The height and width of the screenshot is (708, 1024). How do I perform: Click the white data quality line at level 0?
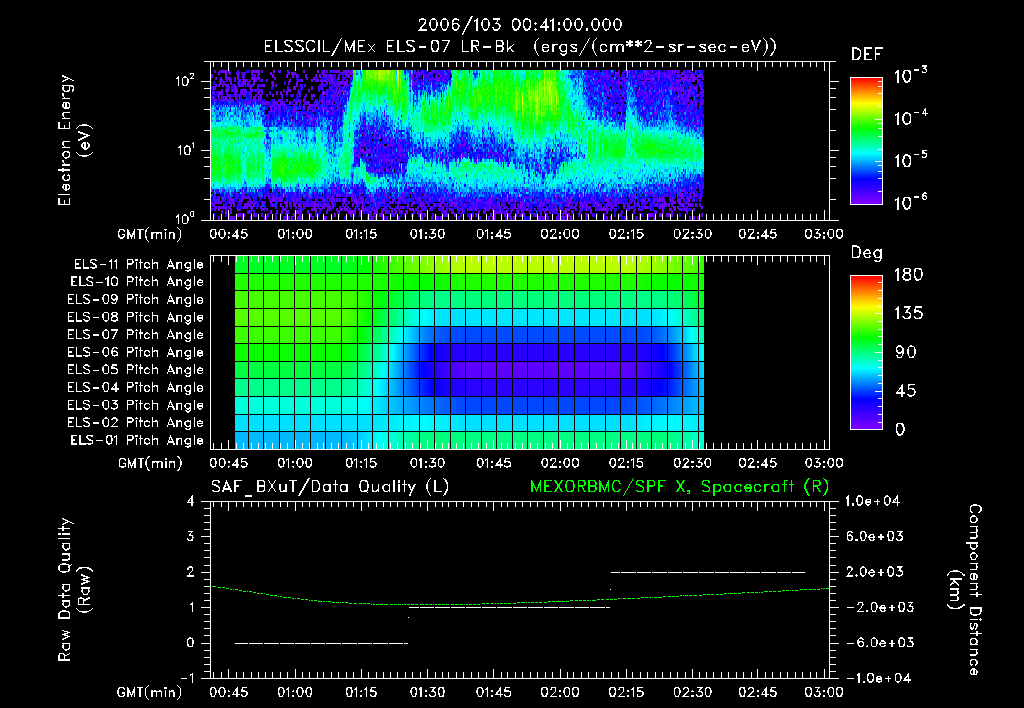coord(321,643)
